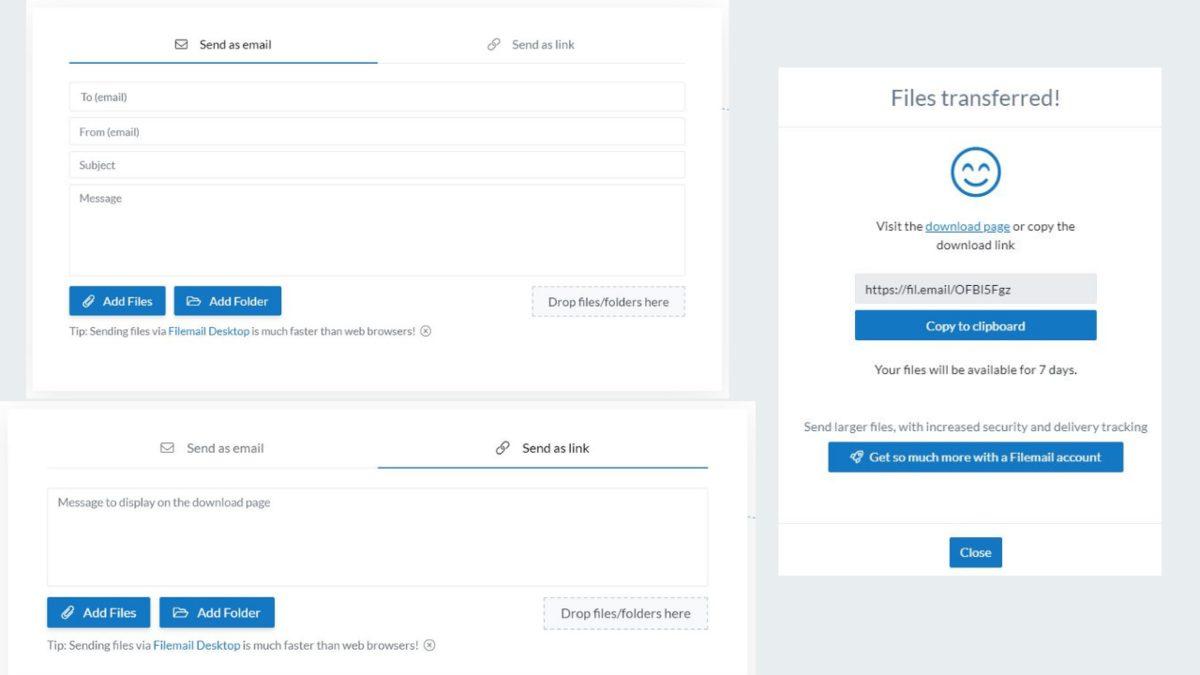Click the Message text area
1200x675 pixels.
(376, 230)
